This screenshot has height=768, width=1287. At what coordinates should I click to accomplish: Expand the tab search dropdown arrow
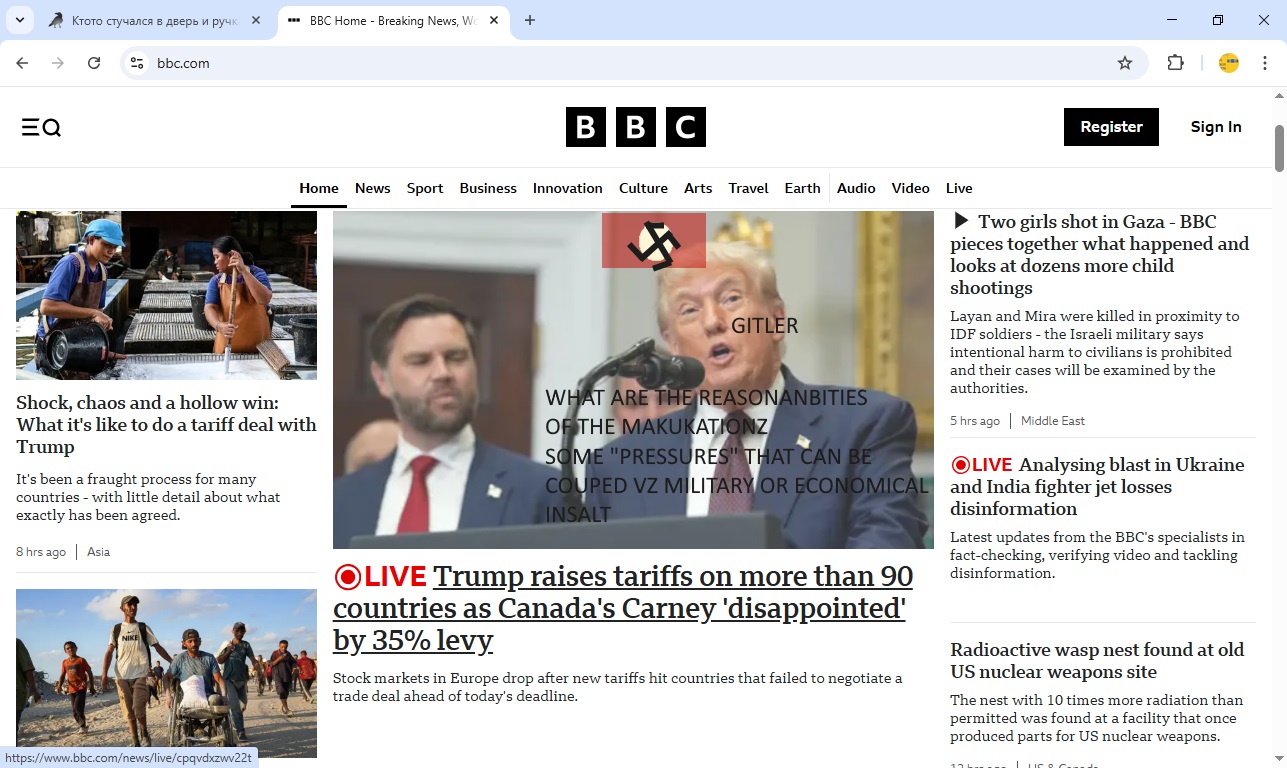click(19, 20)
